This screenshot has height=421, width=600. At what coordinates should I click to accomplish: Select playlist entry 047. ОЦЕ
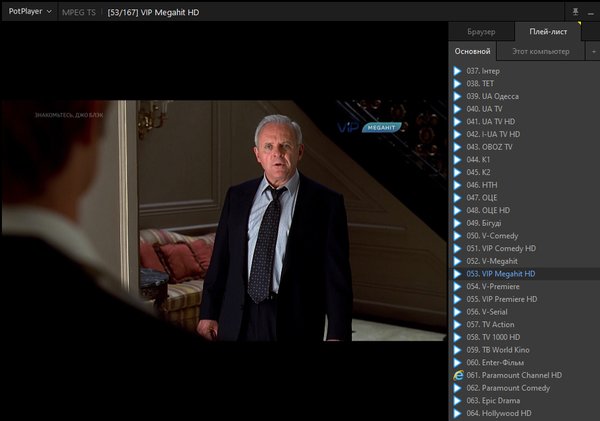pyautogui.click(x=524, y=197)
